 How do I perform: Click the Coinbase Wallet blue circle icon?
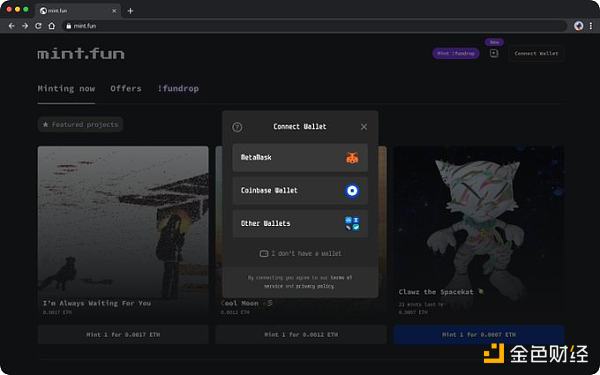(x=352, y=191)
